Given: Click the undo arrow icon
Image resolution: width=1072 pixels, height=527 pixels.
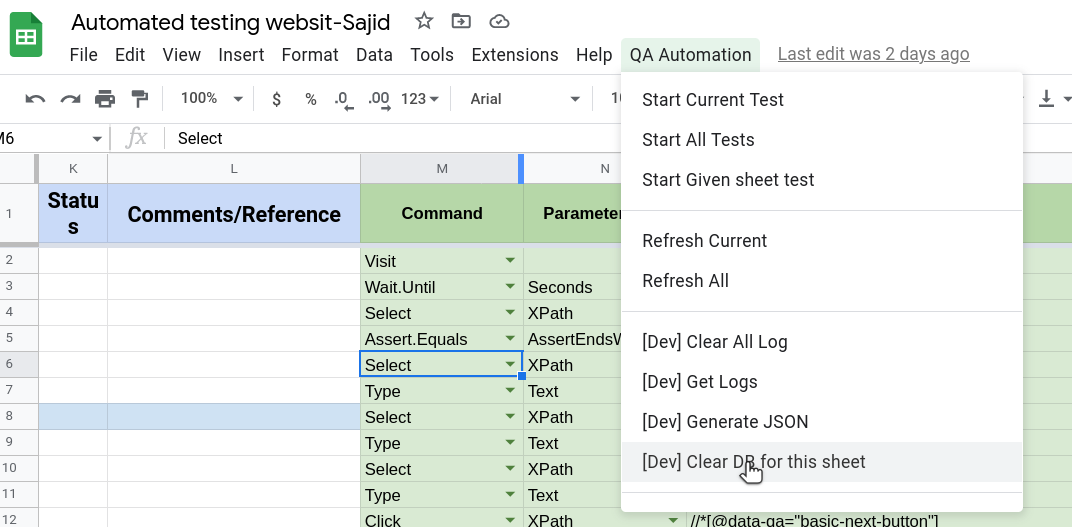Looking at the screenshot, I should (x=36, y=98).
